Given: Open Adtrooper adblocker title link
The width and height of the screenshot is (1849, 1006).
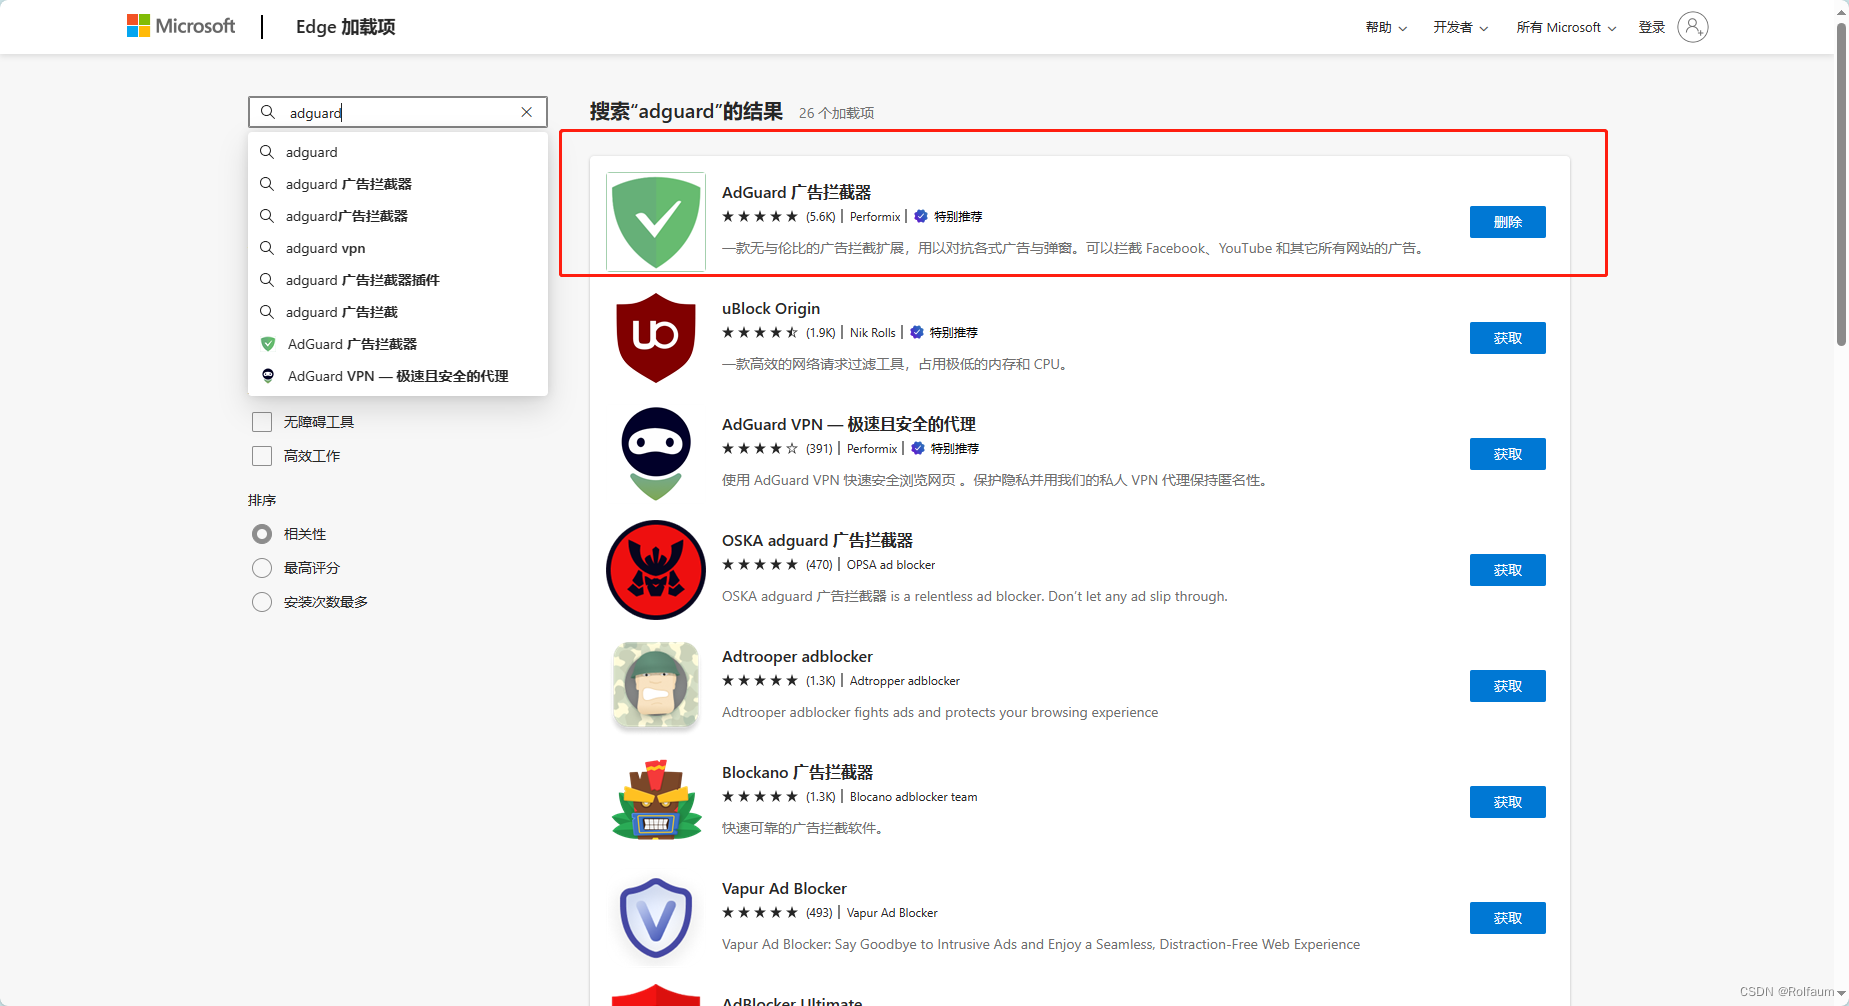Looking at the screenshot, I should click(797, 656).
